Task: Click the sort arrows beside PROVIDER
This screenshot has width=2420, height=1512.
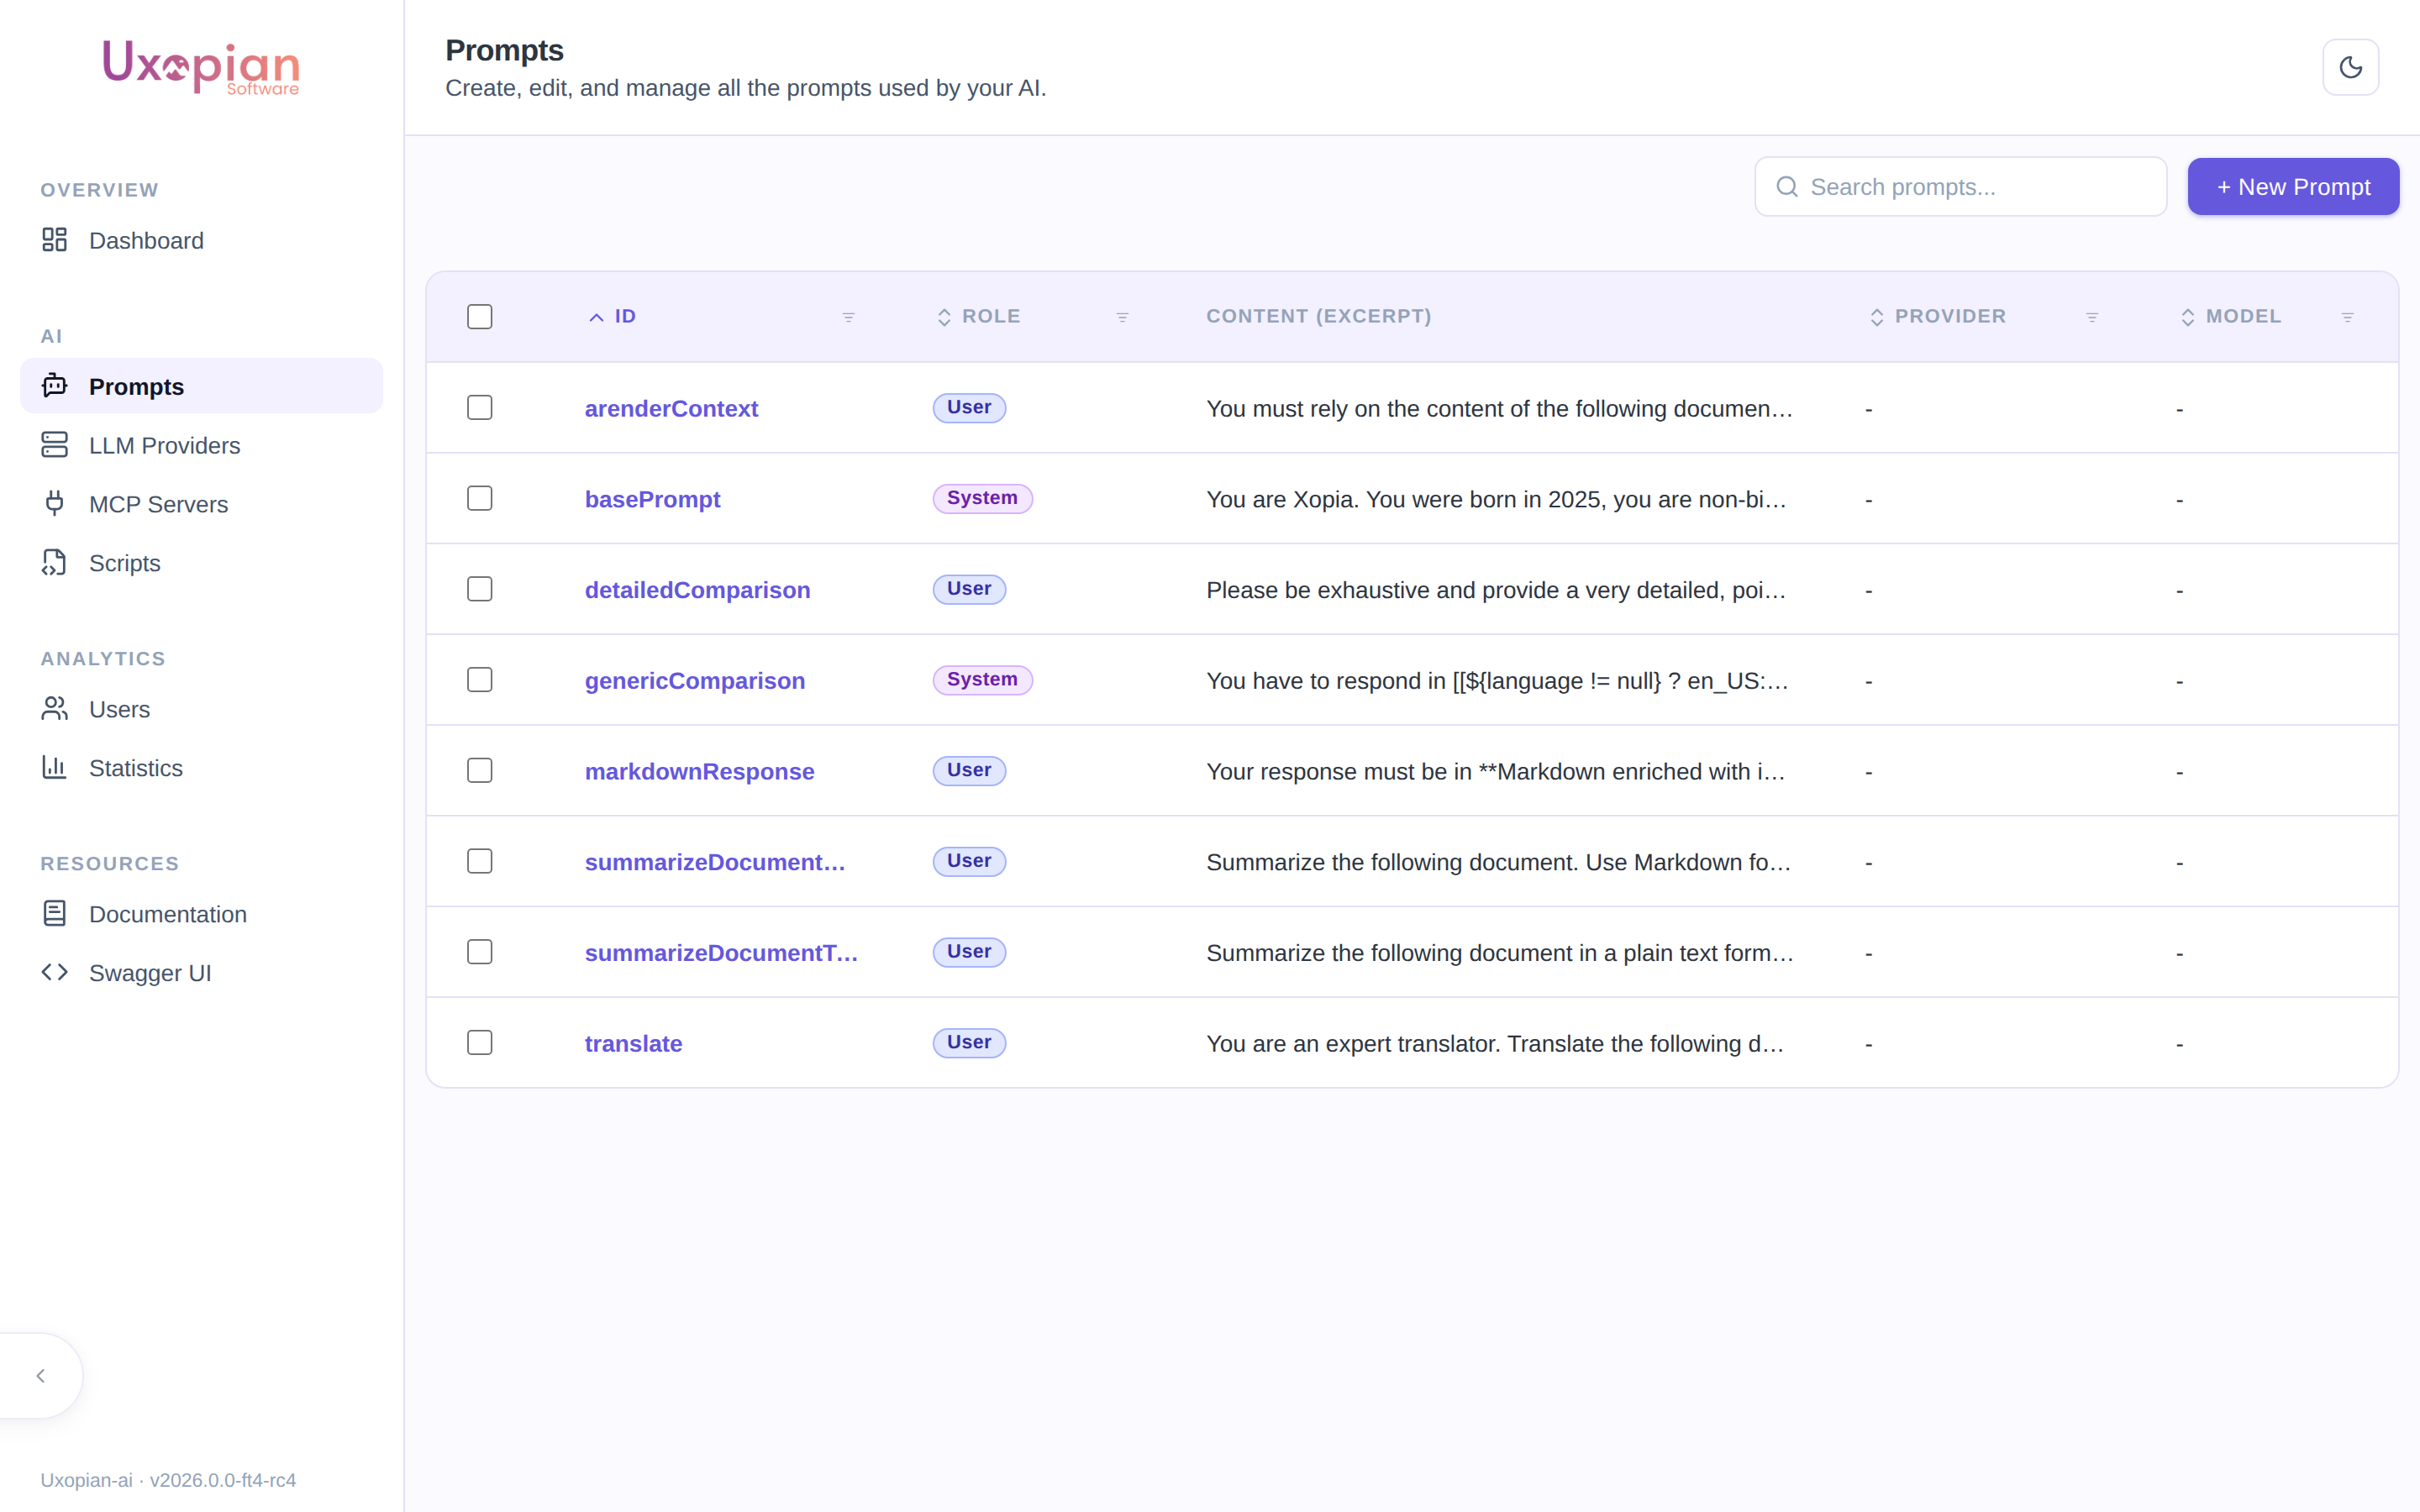Action: (1877, 317)
